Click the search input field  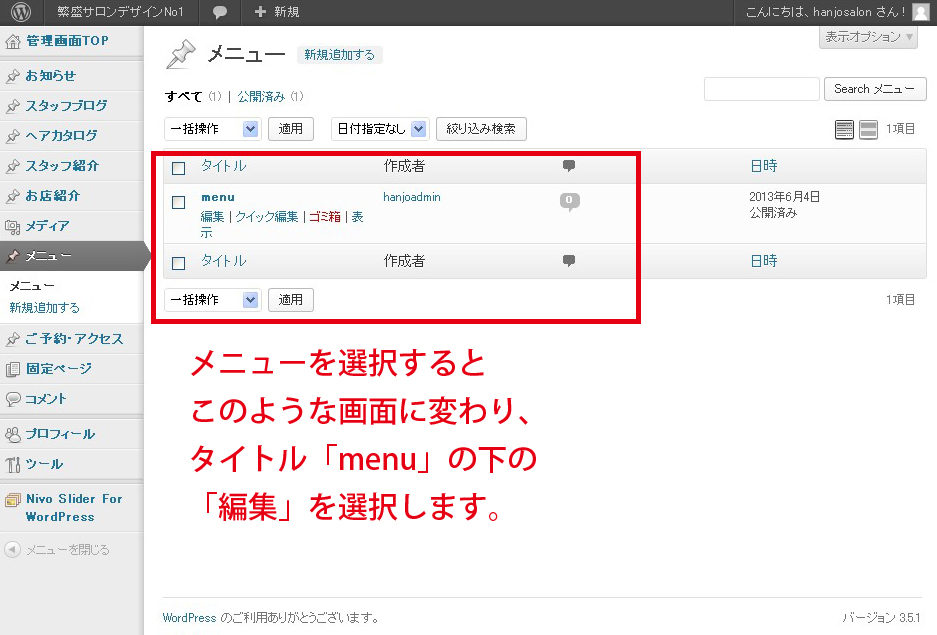pyautogui.click(x=761, y=89)
